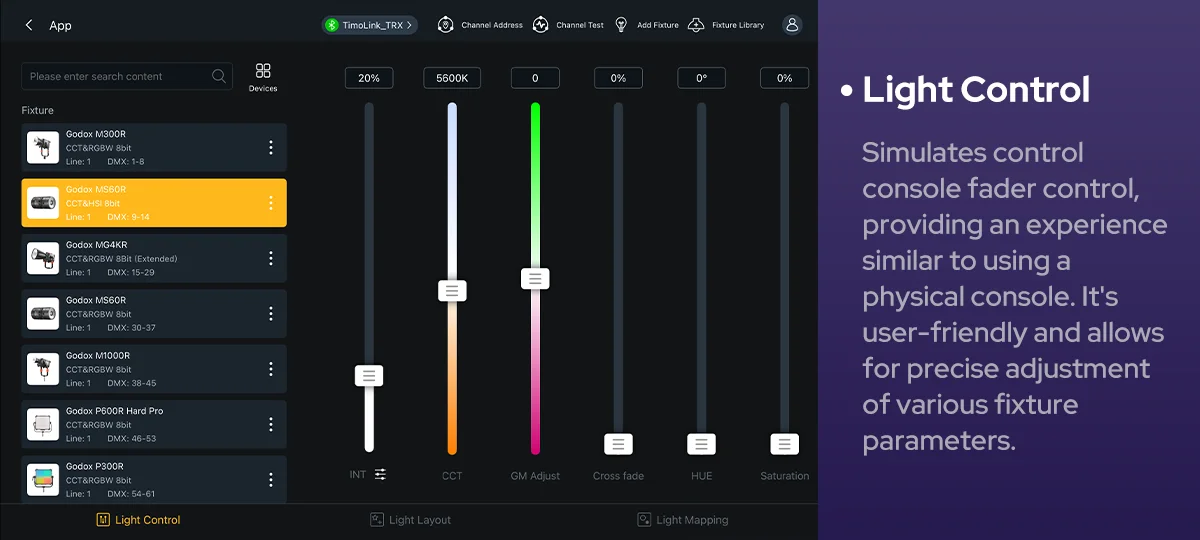
Task: Click the Add Fixture bulb icon
Action: click(x=622, y=25)
